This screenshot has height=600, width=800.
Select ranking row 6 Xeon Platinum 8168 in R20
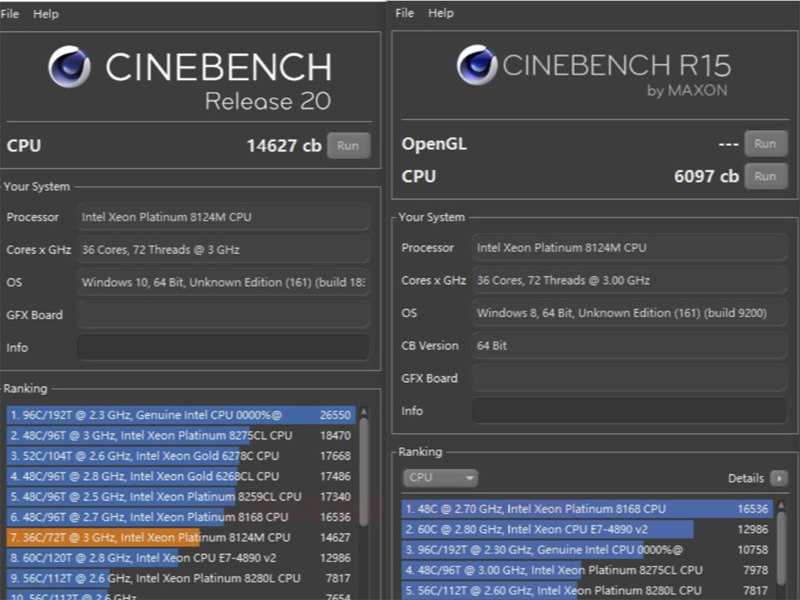click(181, 517)
